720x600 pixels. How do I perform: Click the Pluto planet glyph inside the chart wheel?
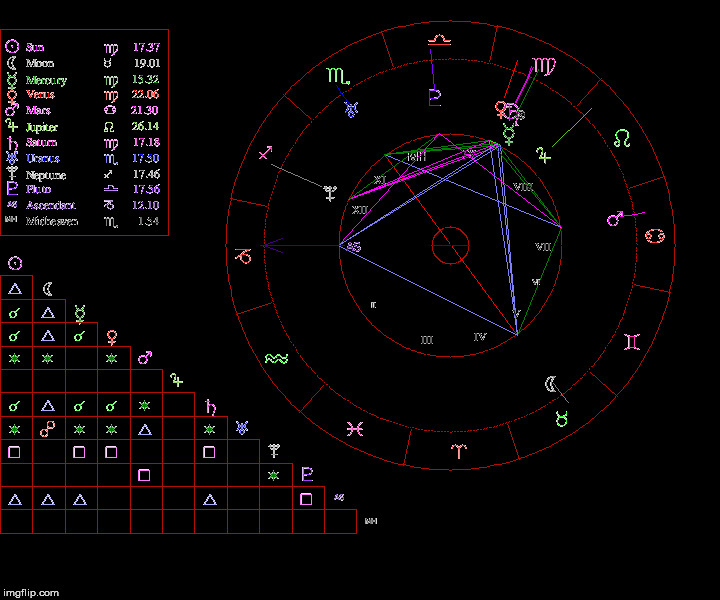point(434,97)
